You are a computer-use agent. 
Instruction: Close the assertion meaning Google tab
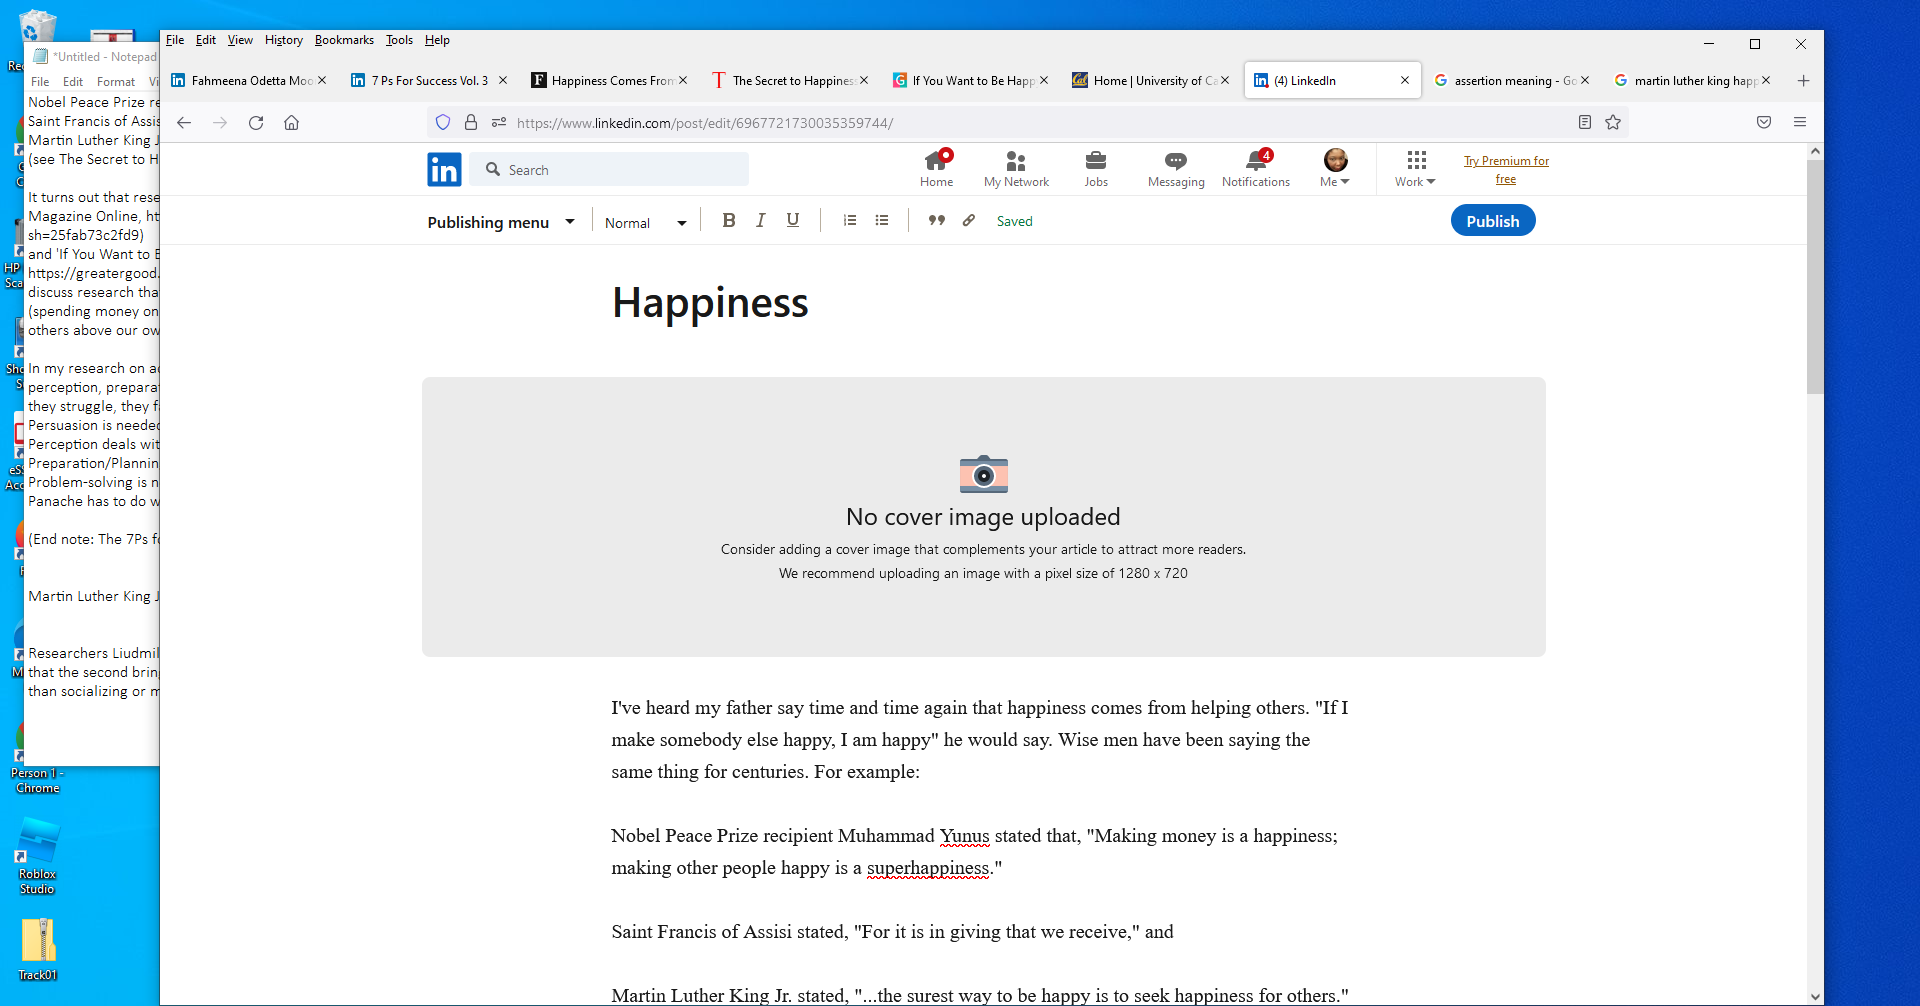1585,81
